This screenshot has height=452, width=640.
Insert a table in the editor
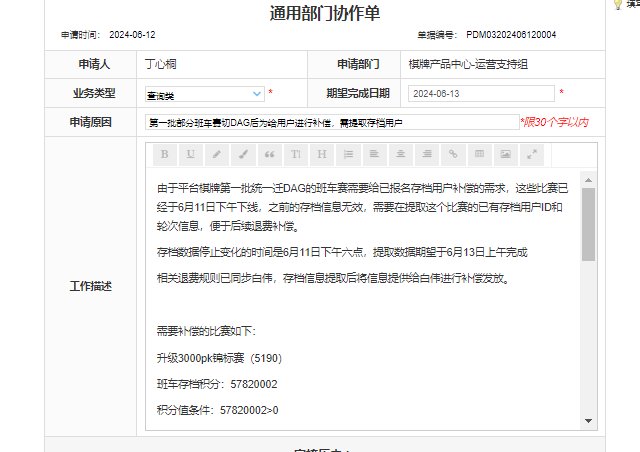tap(479, 154)
